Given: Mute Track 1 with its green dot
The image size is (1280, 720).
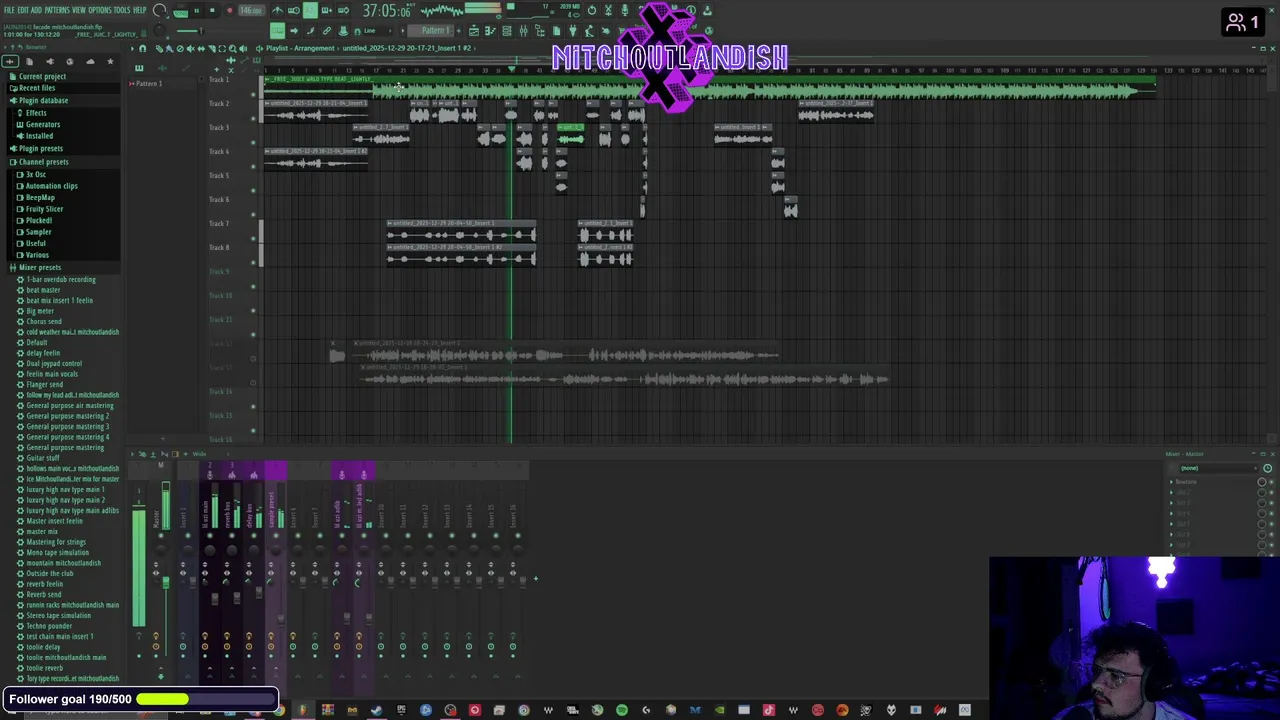Looking at the screenshot, I should click(x=253, y=94).
